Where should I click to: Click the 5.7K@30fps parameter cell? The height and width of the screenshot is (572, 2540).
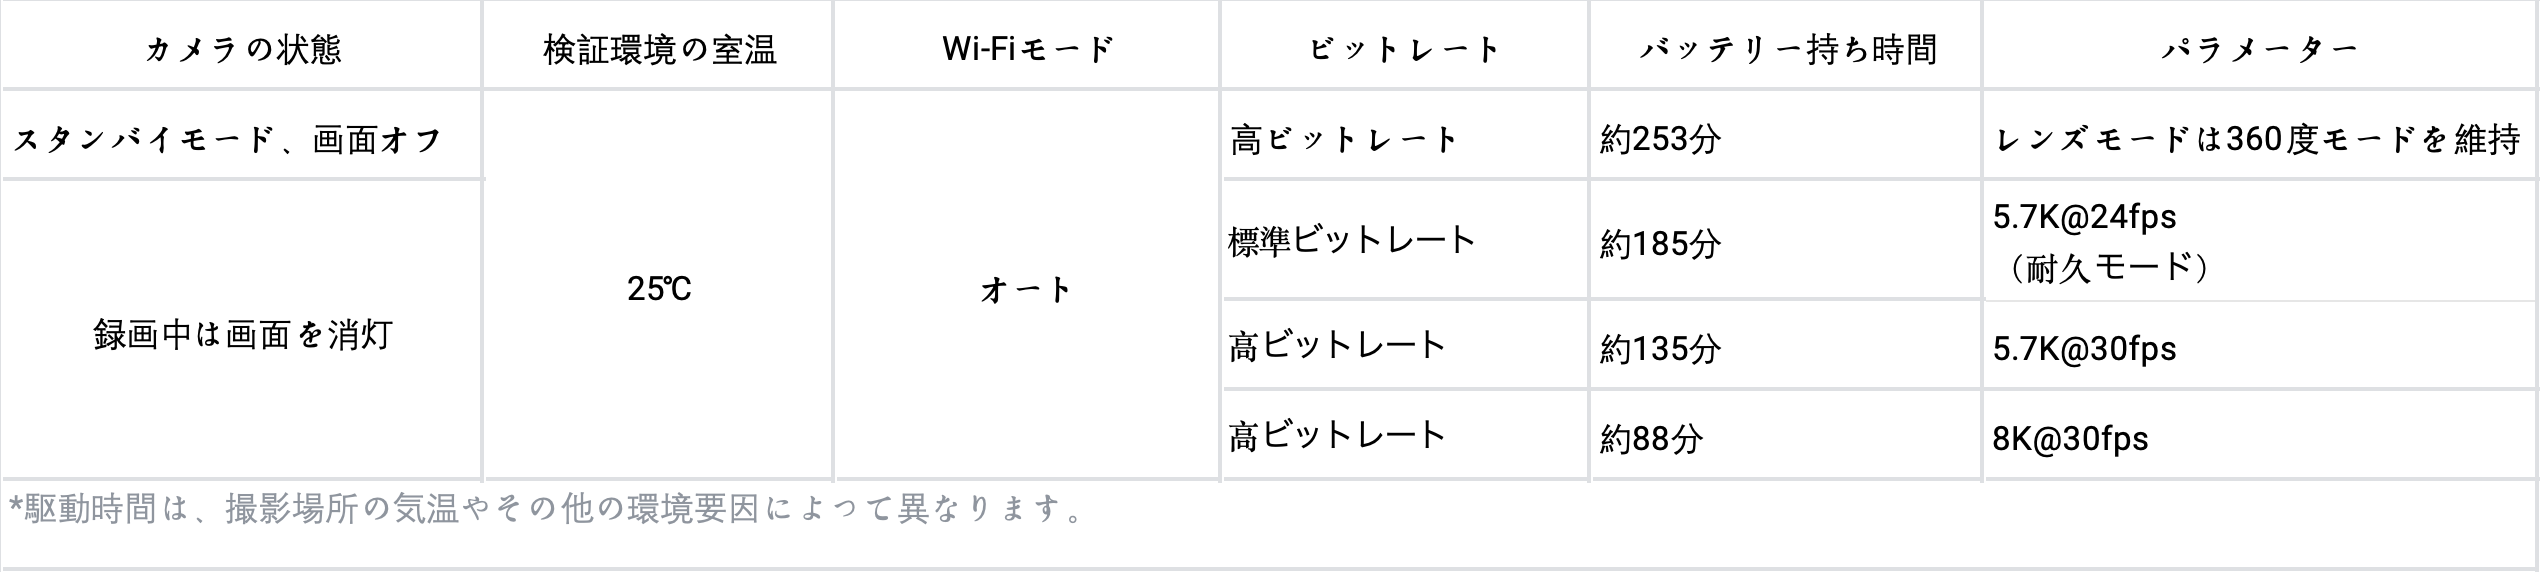click(2084, 348)
